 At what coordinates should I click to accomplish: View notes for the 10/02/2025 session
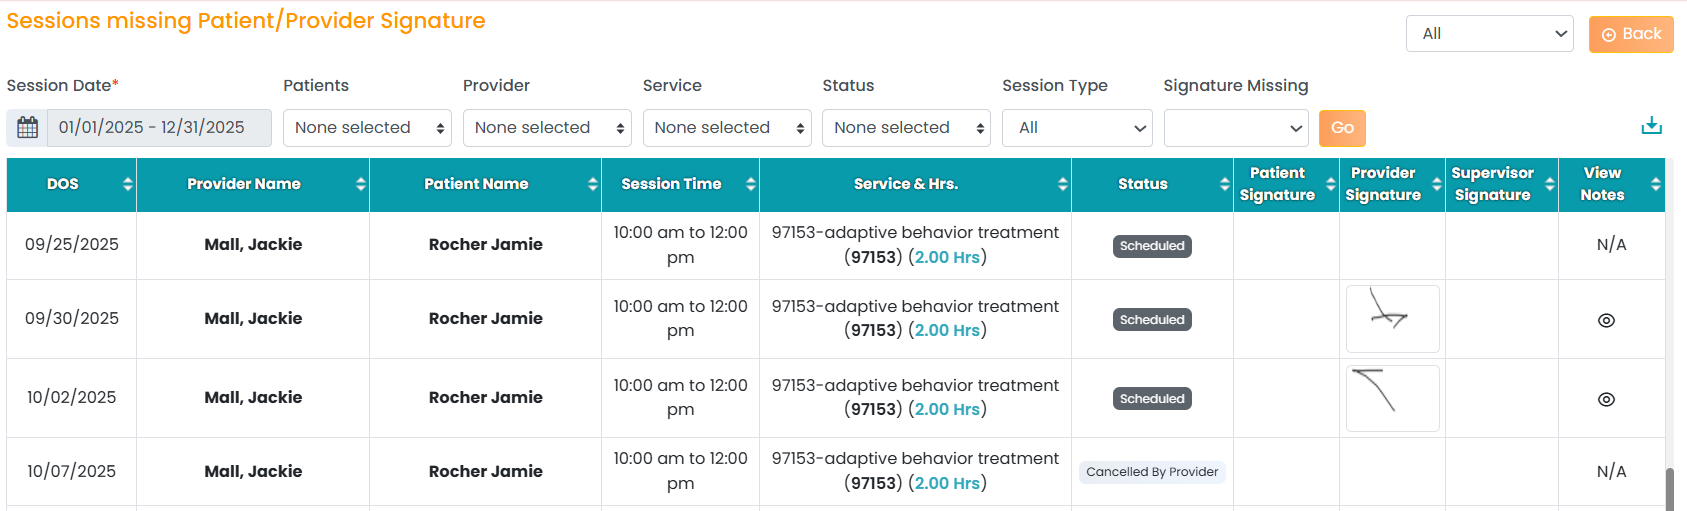tap(1606, 399)
